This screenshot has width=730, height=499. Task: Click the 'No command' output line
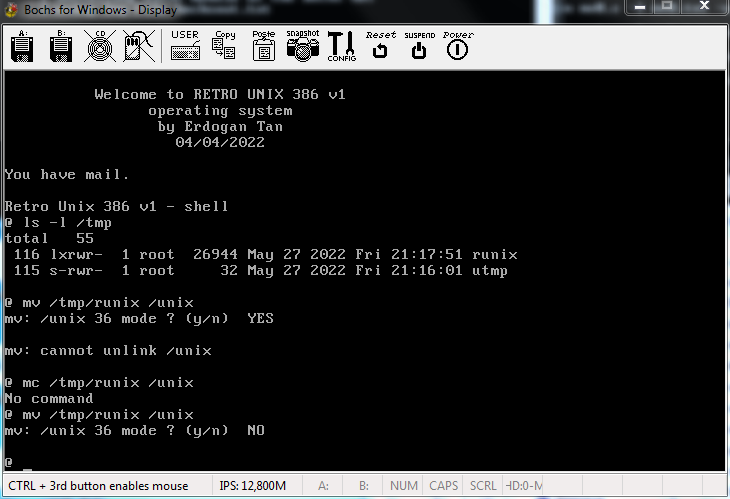pyautogui.click(x=49, y=398)
